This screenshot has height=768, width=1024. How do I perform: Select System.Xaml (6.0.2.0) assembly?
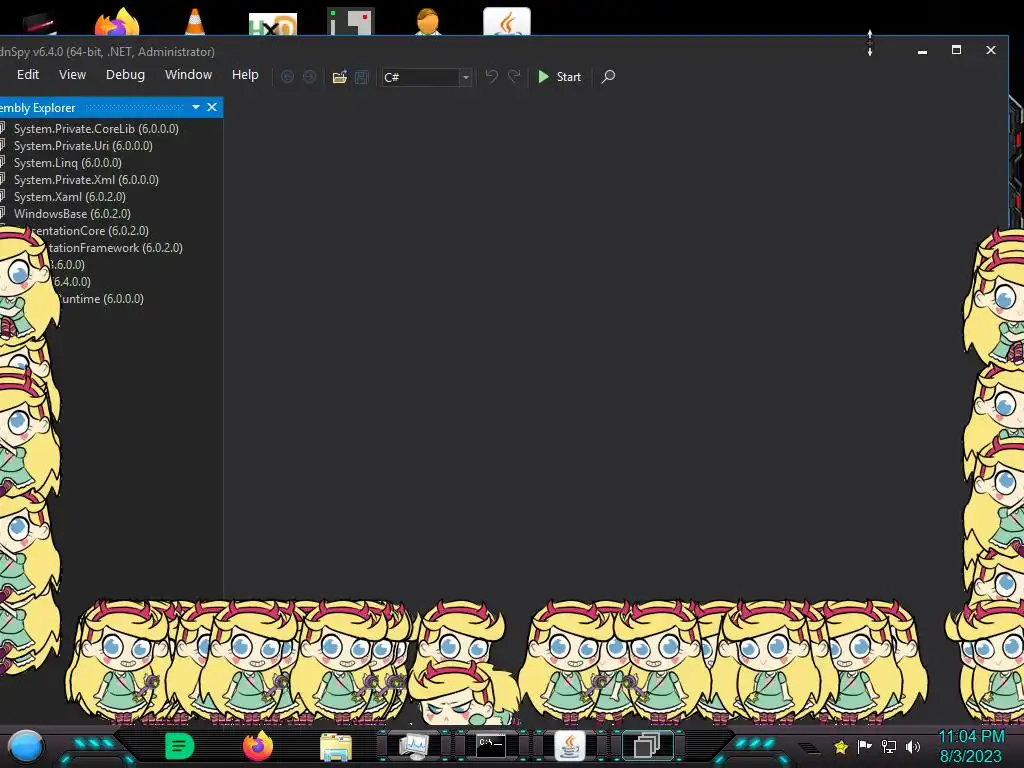[x=69, y=197]
